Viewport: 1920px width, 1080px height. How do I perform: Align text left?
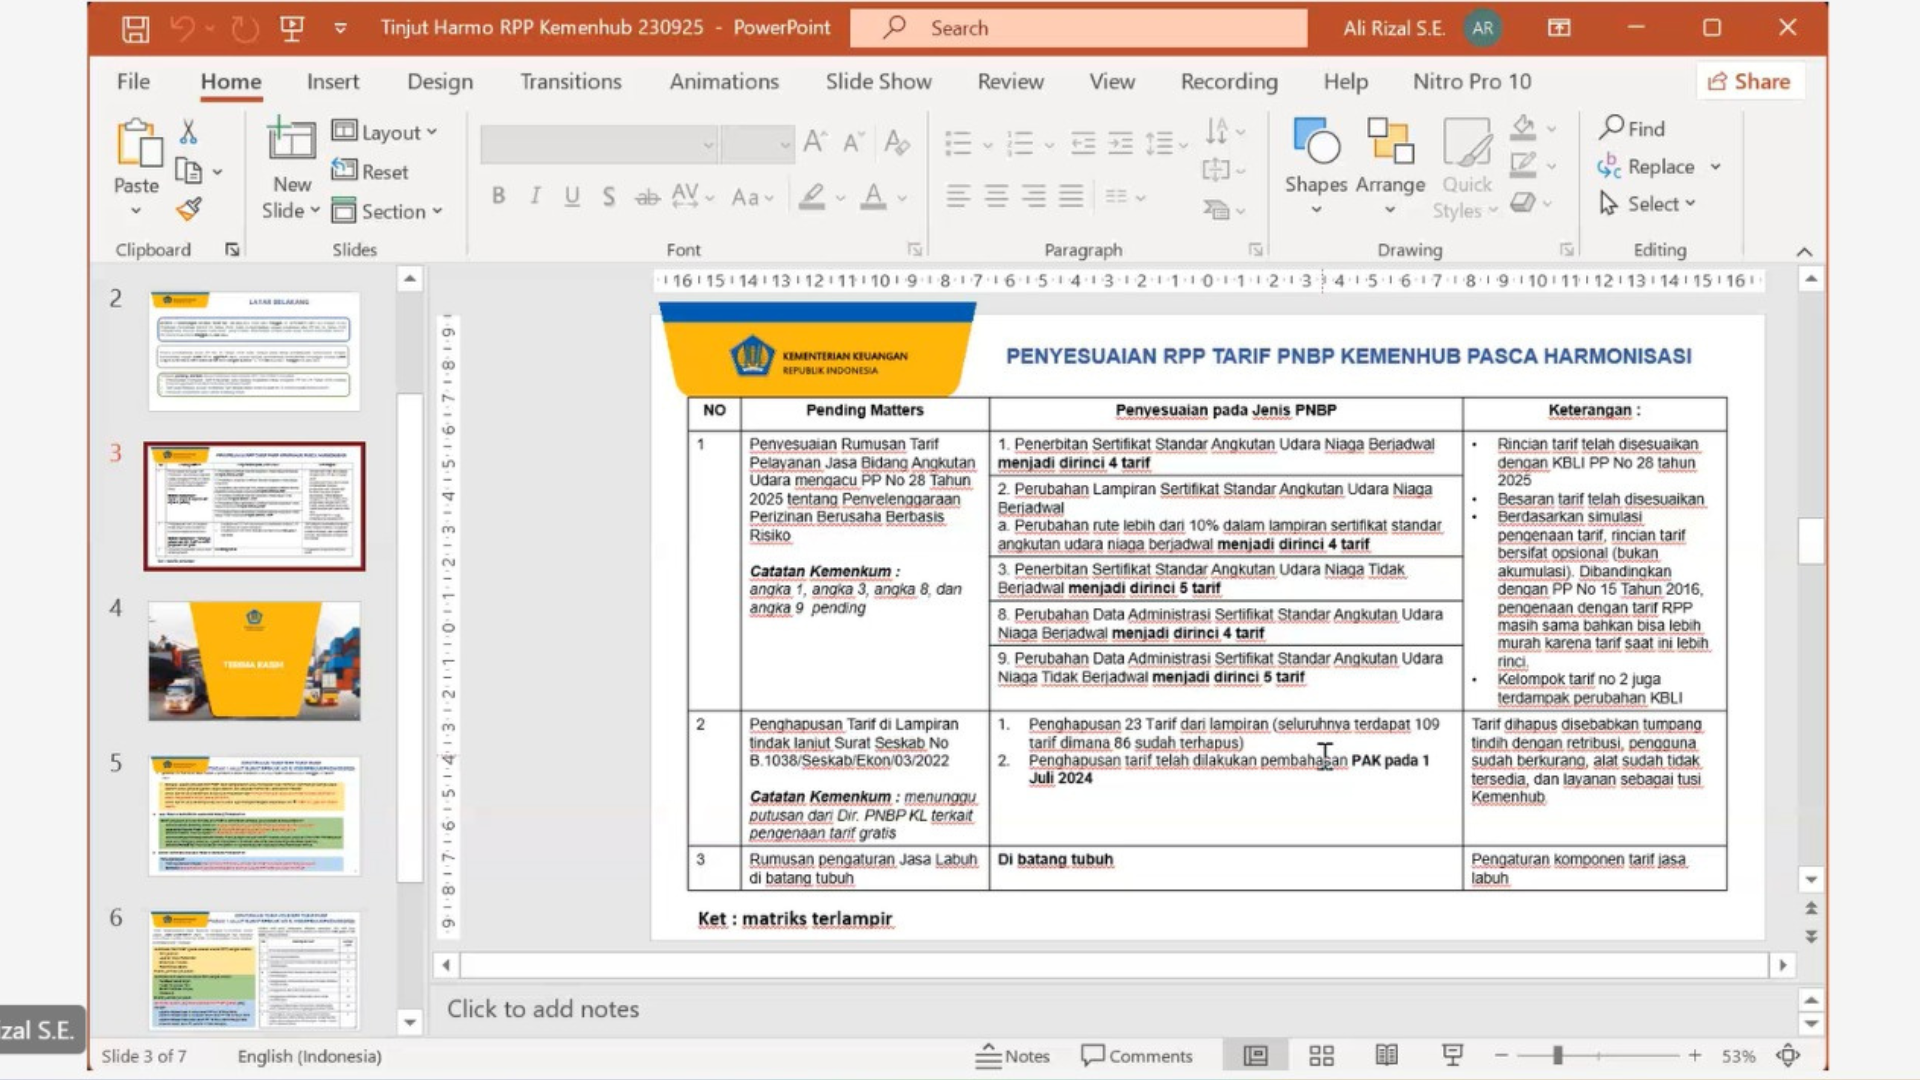point(958,197)
